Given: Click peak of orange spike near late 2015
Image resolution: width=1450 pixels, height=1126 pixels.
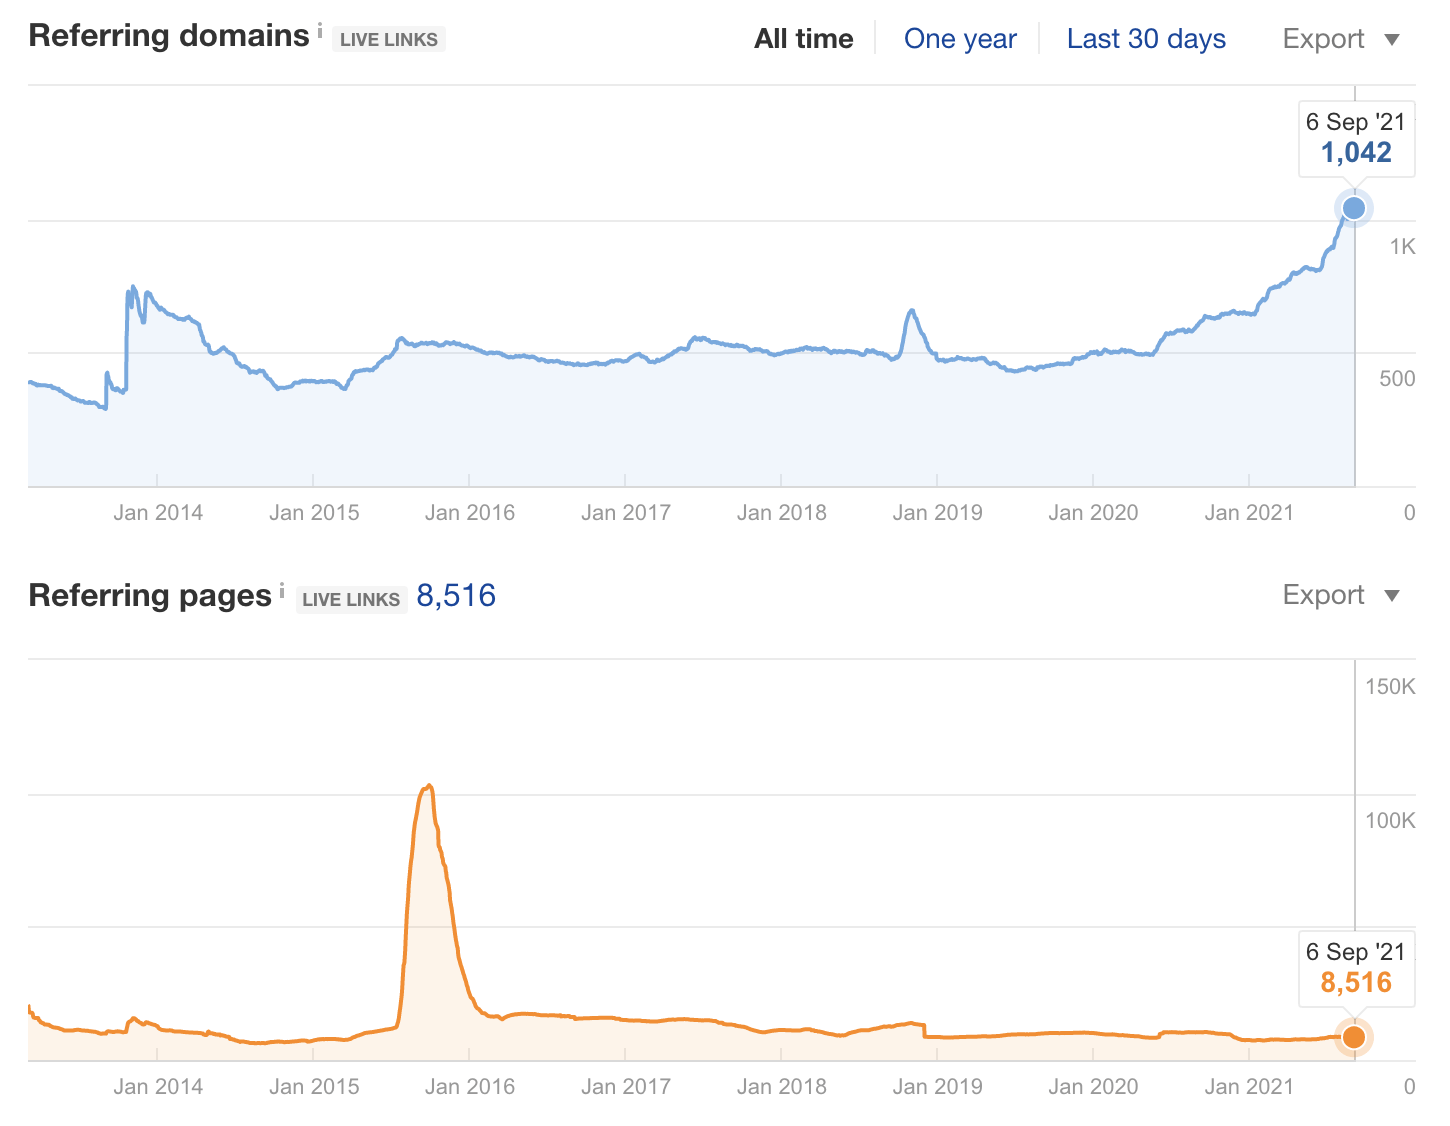Looking at the screenshot, I should 429,786.
